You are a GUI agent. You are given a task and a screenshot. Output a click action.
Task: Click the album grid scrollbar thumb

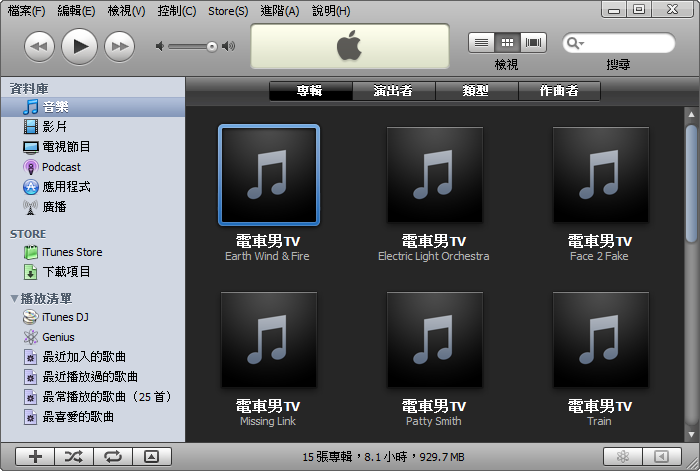[x=692, y=183]
